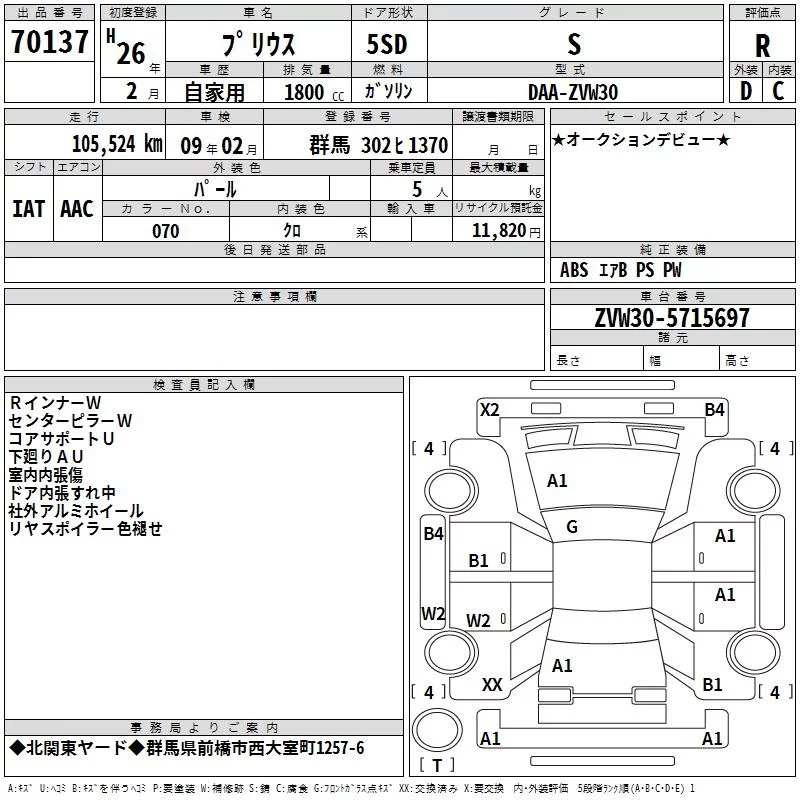
Task: Click registration number 群馬 302ヒ1370
Action: [x=379, y=145]
